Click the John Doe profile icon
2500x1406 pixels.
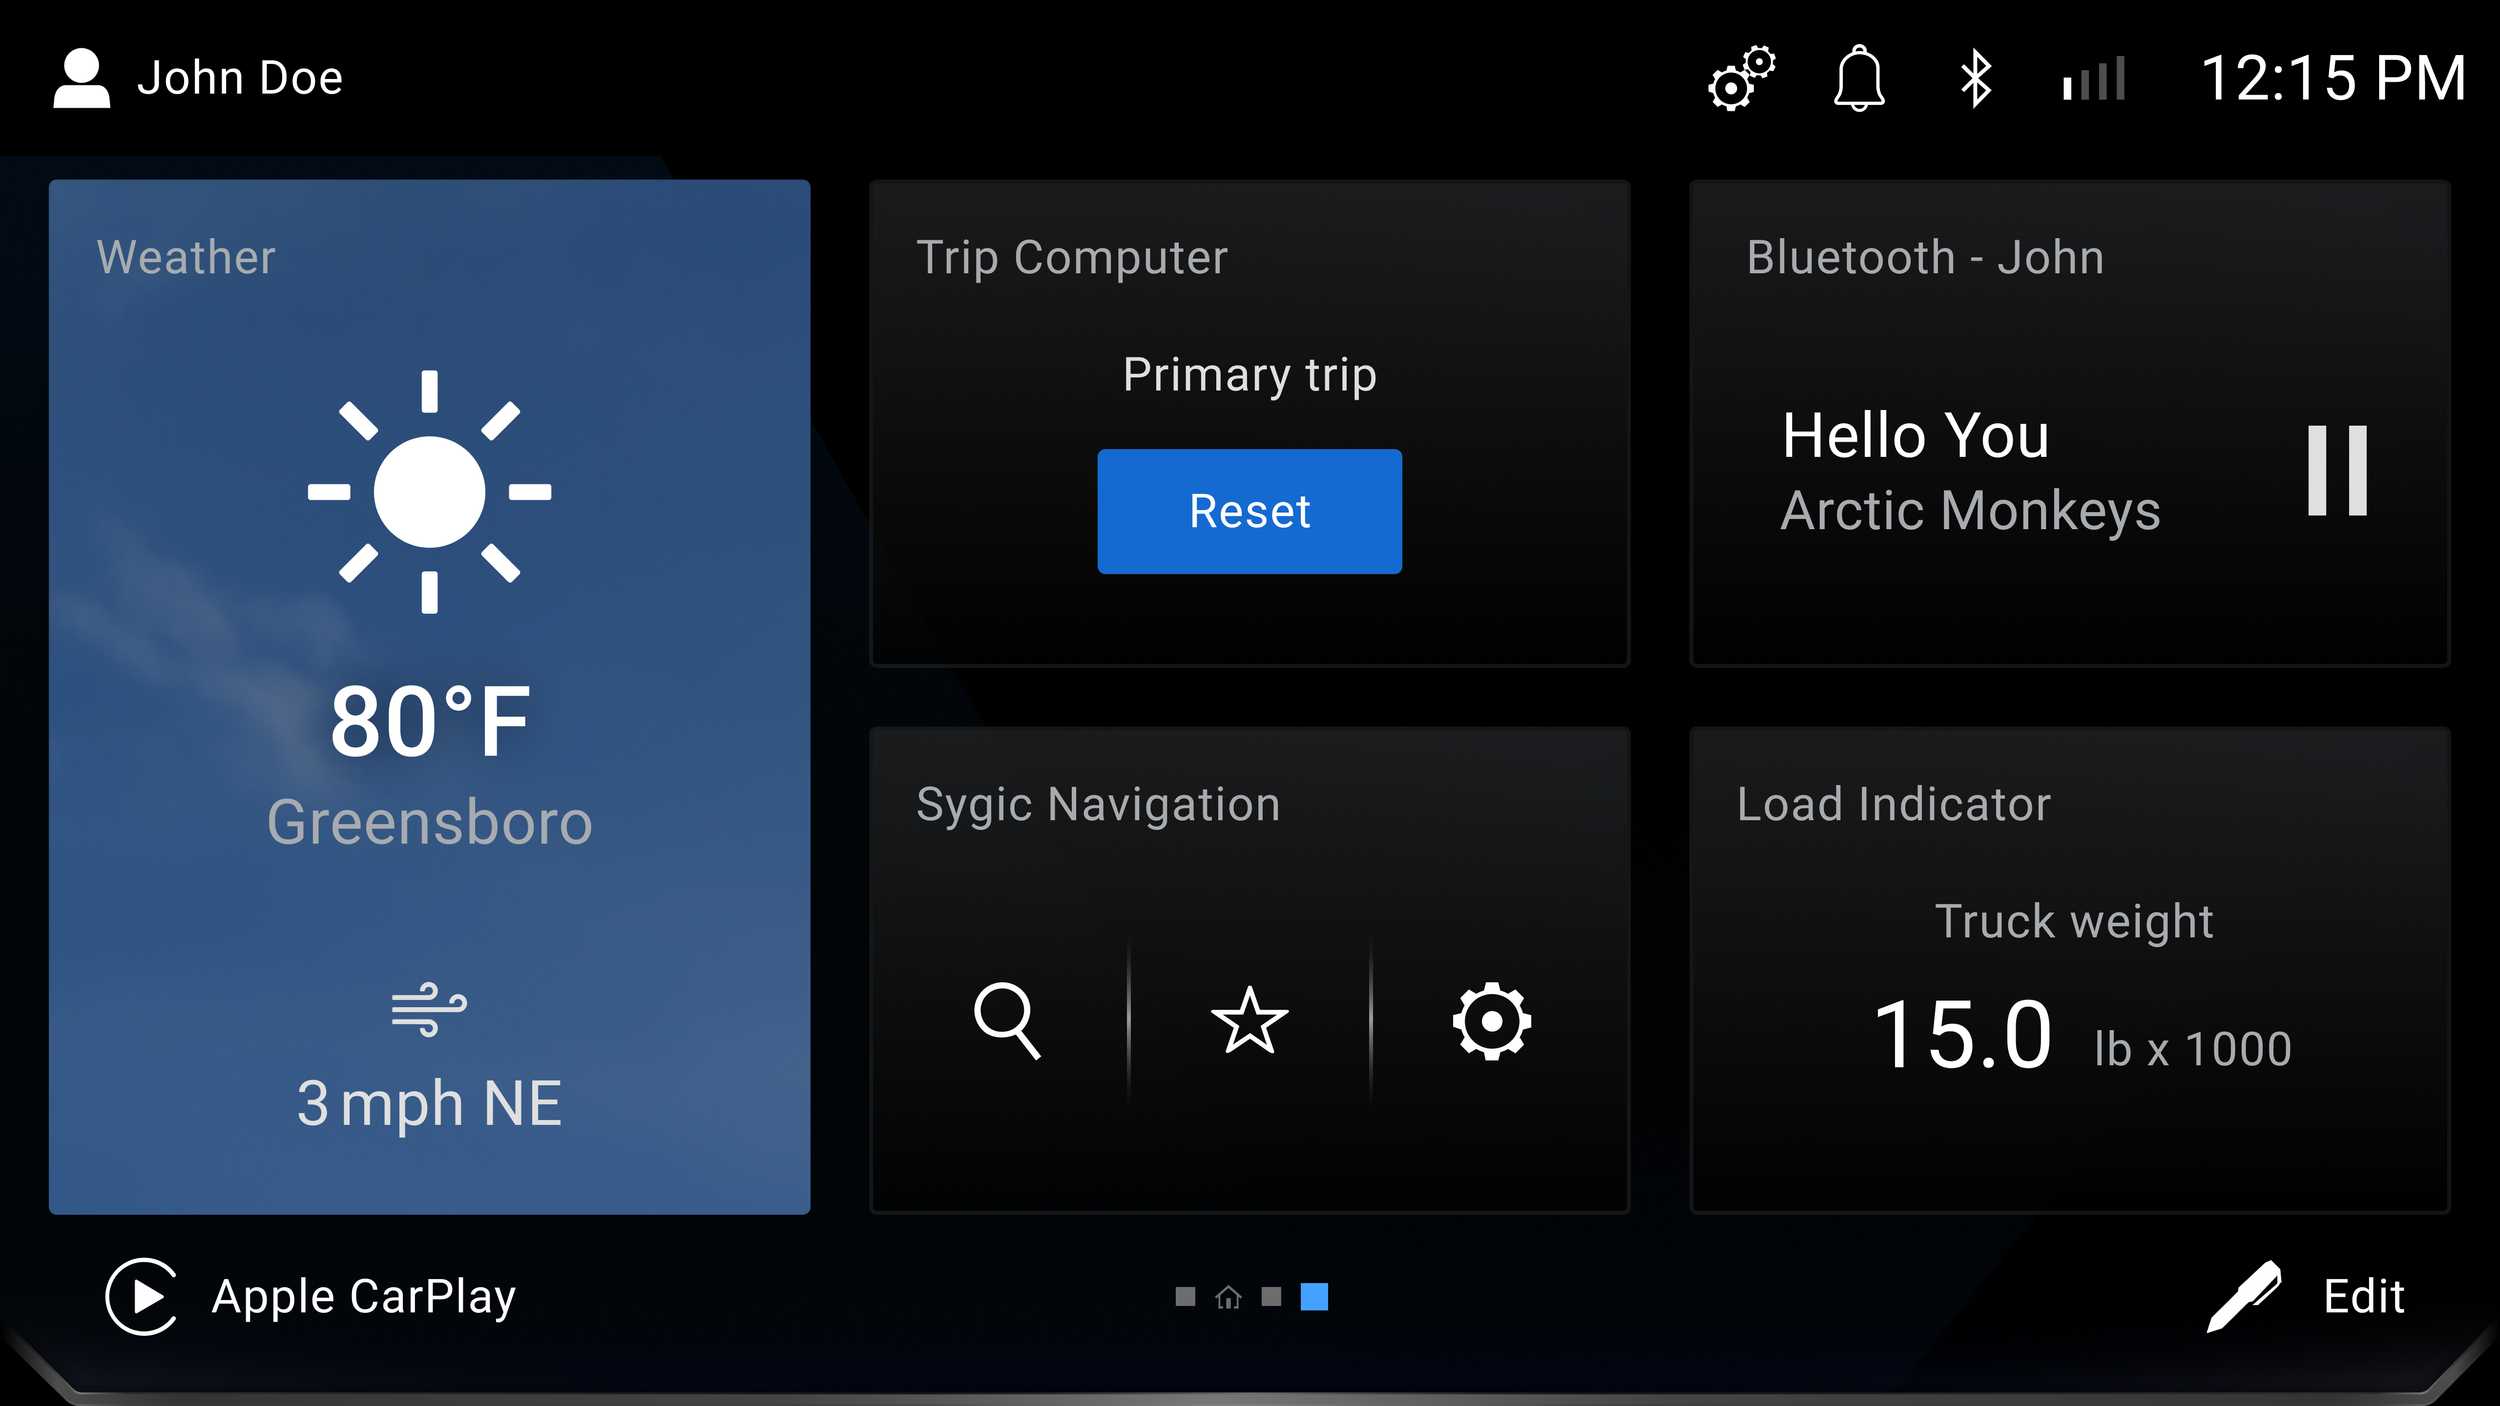point(81,78)
